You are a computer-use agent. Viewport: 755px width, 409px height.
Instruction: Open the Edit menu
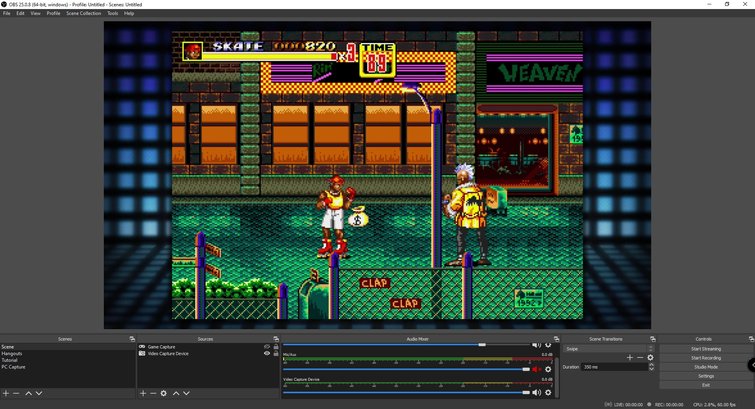click(20, 13)
